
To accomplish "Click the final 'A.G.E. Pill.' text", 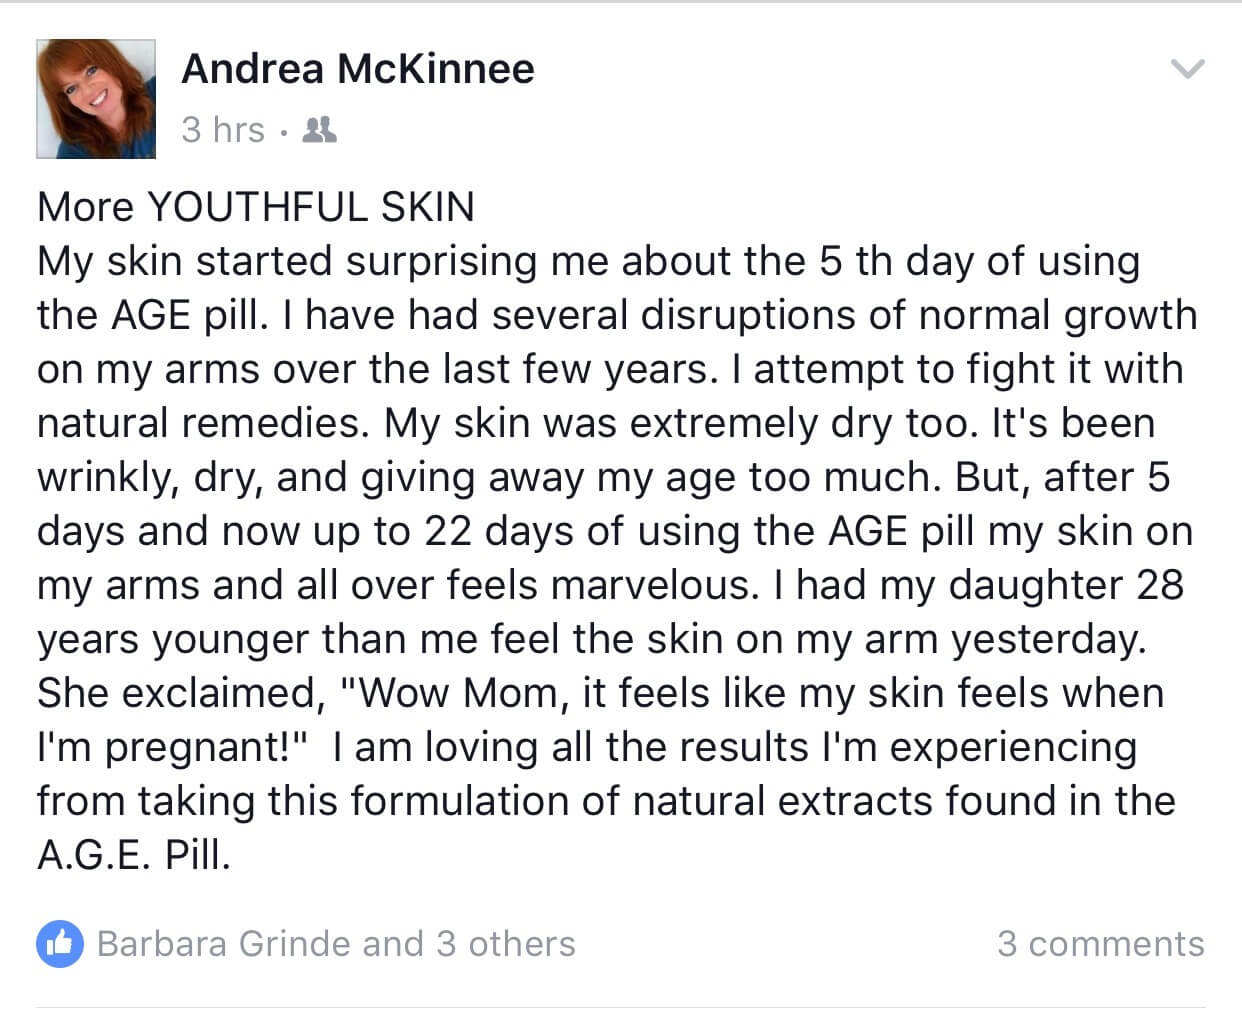I will (x=134, y=856).
